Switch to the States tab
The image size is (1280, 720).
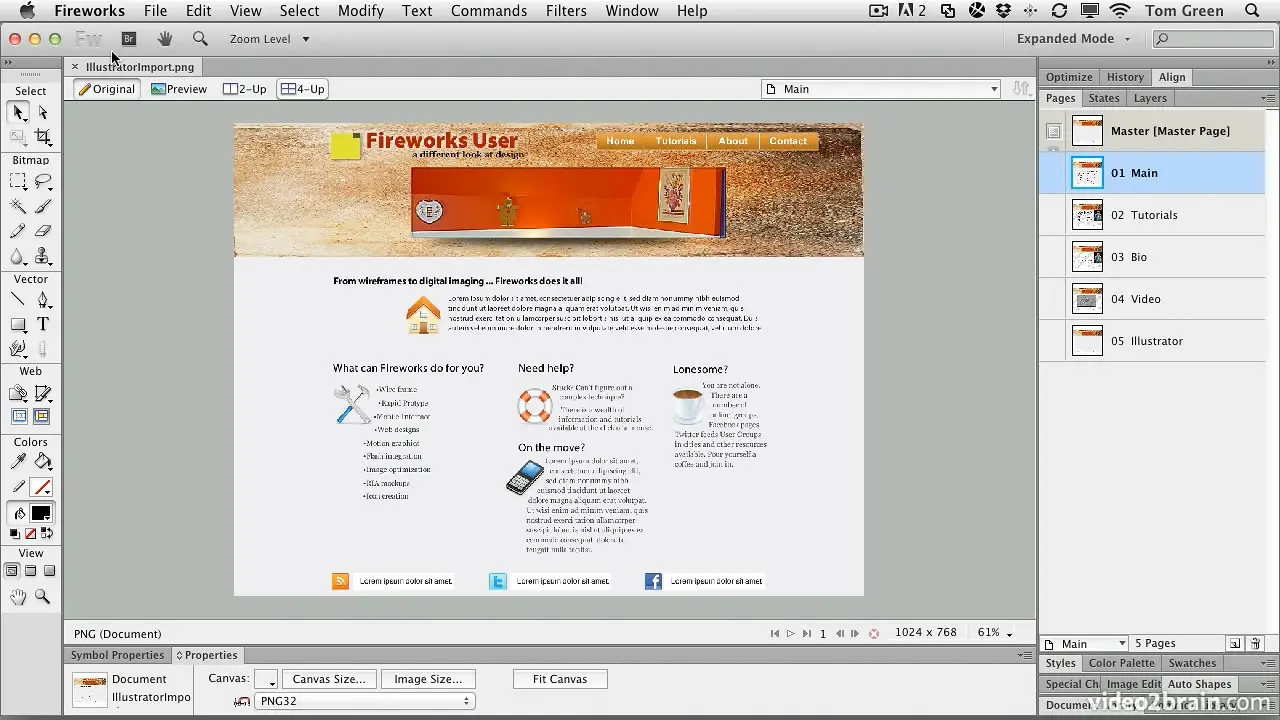(1104, 98)
